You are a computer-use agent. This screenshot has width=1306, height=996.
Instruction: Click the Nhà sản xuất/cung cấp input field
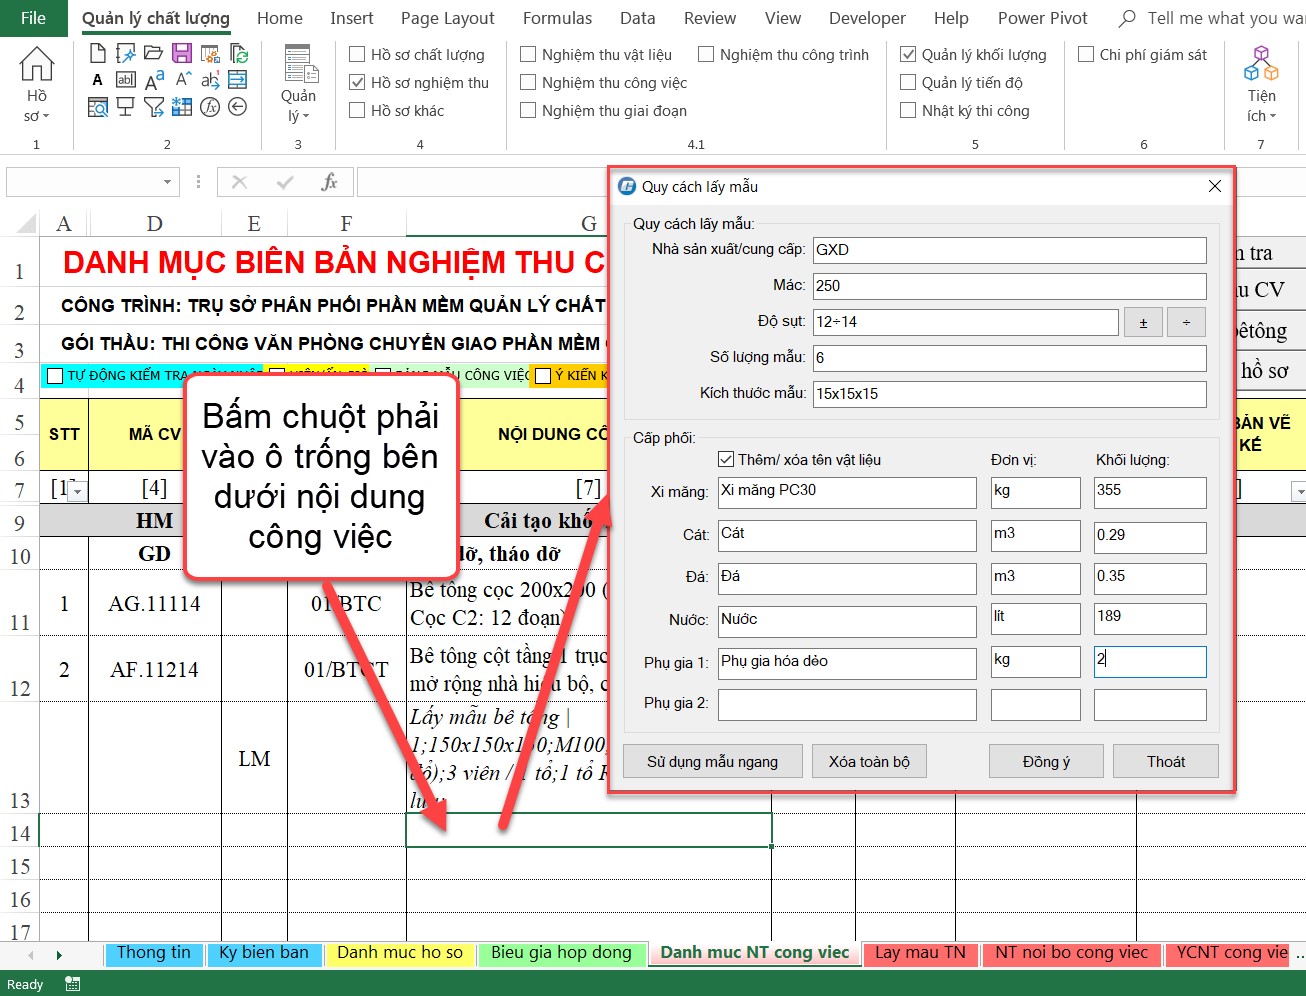click(1009, 250)
